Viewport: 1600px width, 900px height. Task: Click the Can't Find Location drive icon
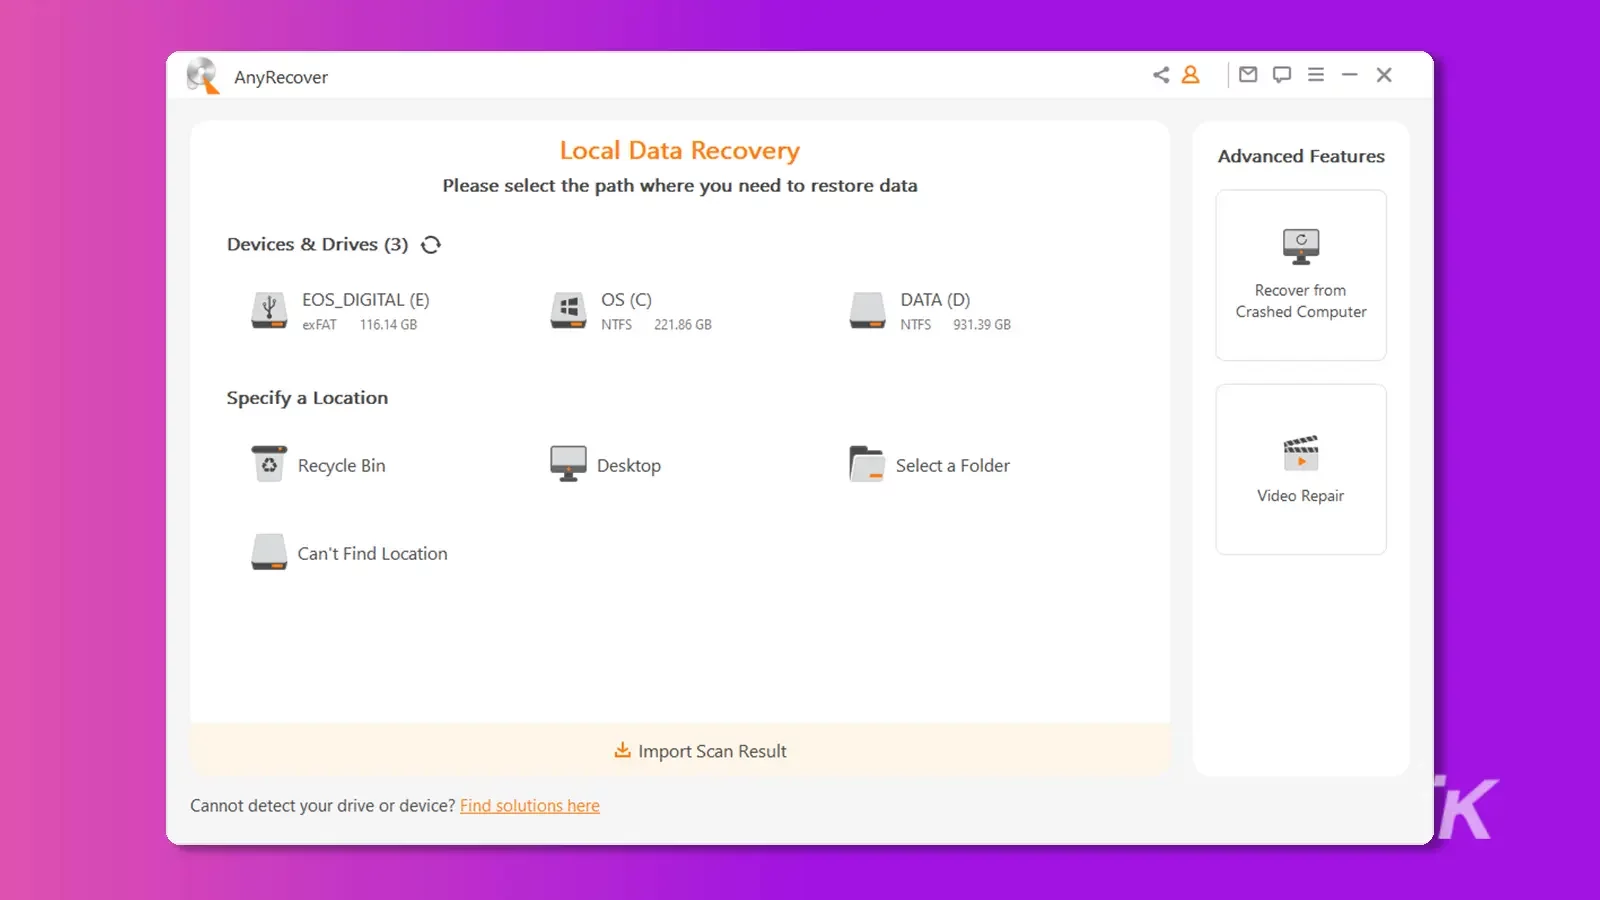[269, 552]
